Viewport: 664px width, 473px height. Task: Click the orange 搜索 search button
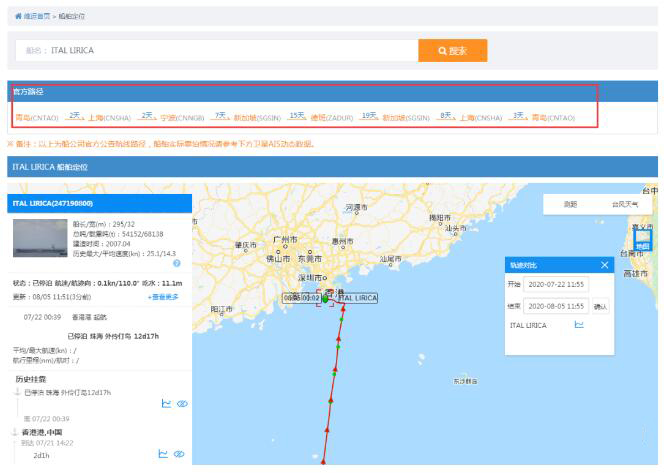(452, 50)
